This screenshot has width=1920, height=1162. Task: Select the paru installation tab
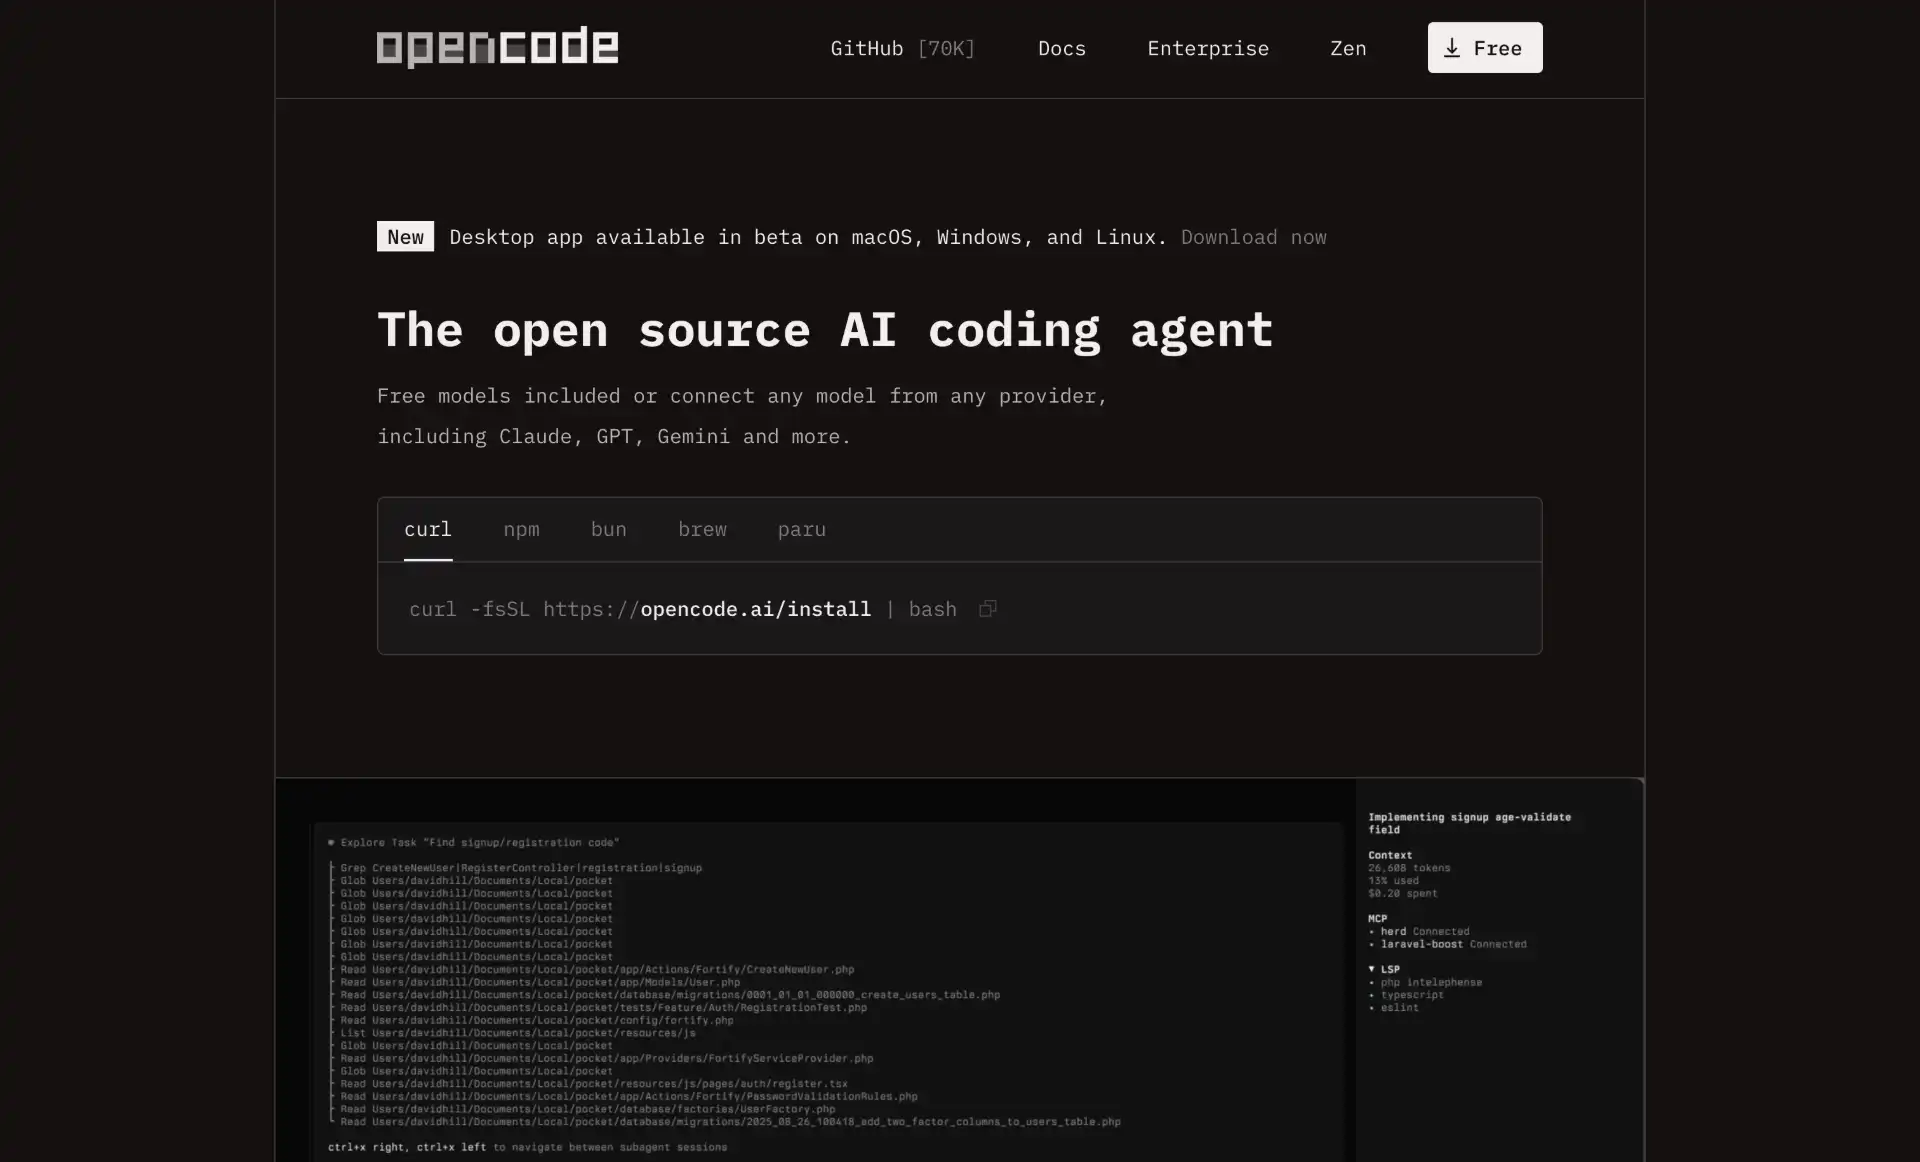pyautogui.click(x=801, y=529)
